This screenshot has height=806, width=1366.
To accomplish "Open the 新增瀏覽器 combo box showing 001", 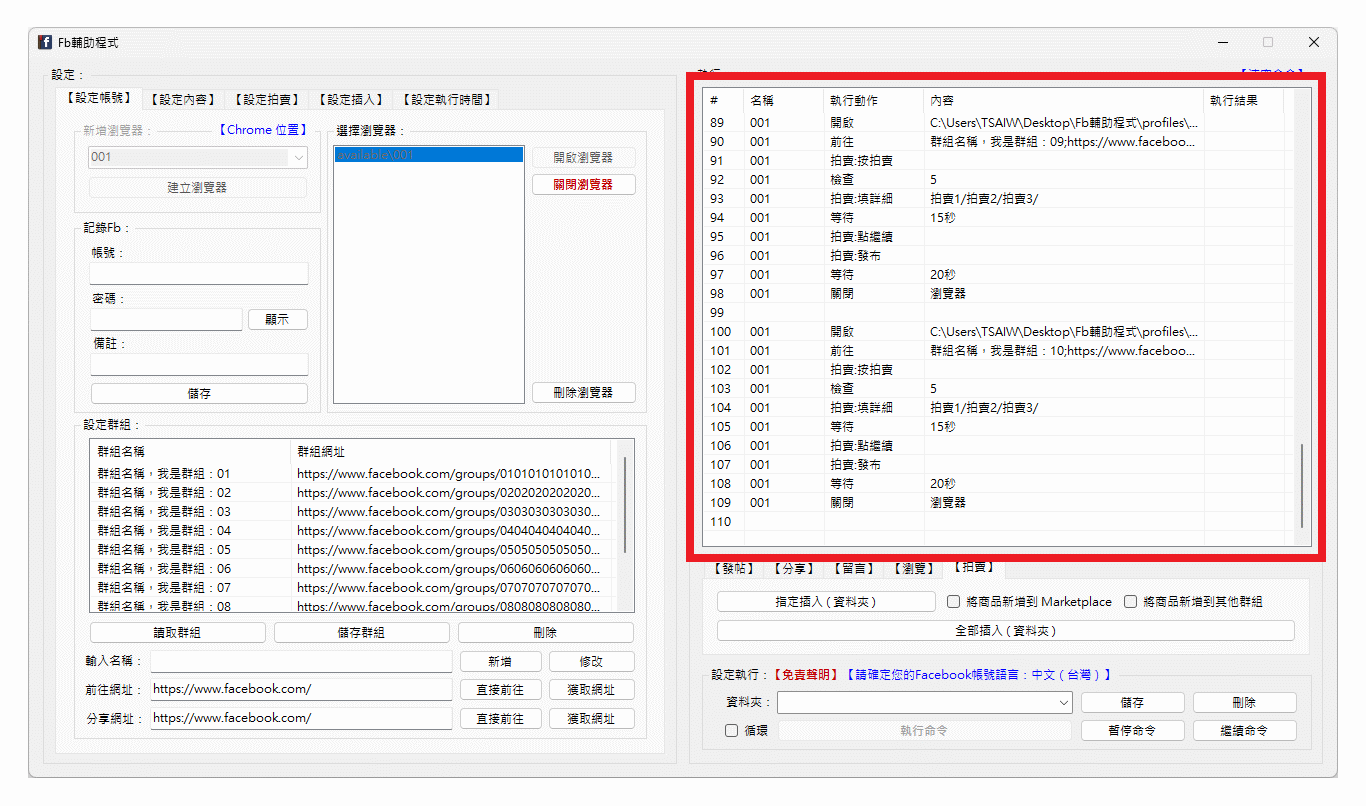I will click(x=198, y=157).
